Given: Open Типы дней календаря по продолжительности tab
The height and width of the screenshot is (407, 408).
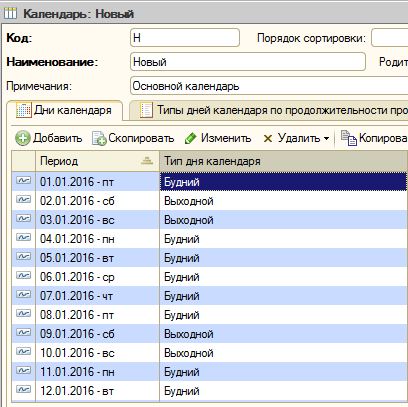Looking at the screenshot, I should click(269, 110).
